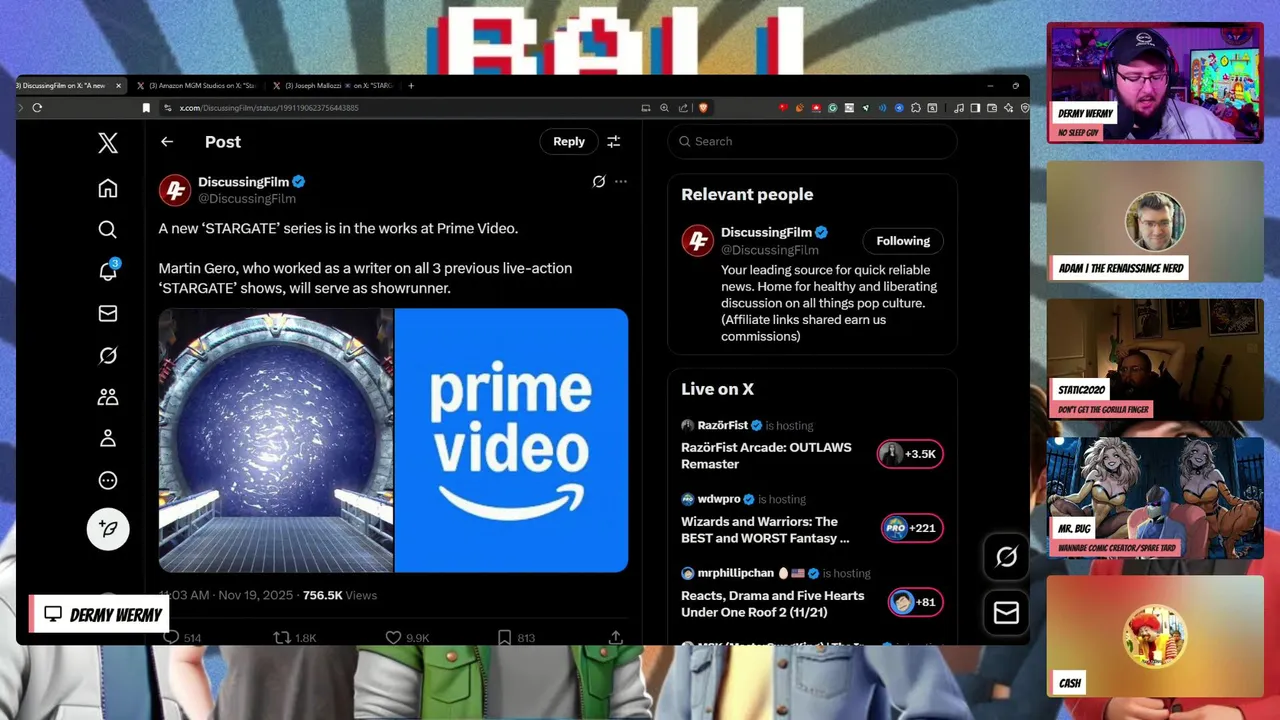
Task: Switch to Amazon MGM Studios tab
Action: tap(197, 86)
